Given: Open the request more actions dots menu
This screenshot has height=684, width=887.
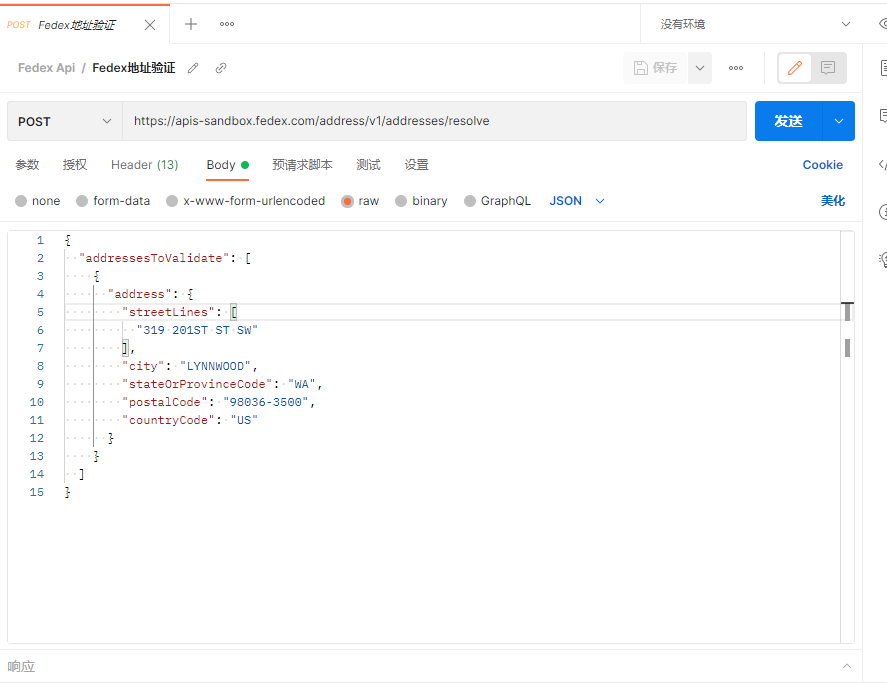Looking at the screenshot, I should pos(736,68).
